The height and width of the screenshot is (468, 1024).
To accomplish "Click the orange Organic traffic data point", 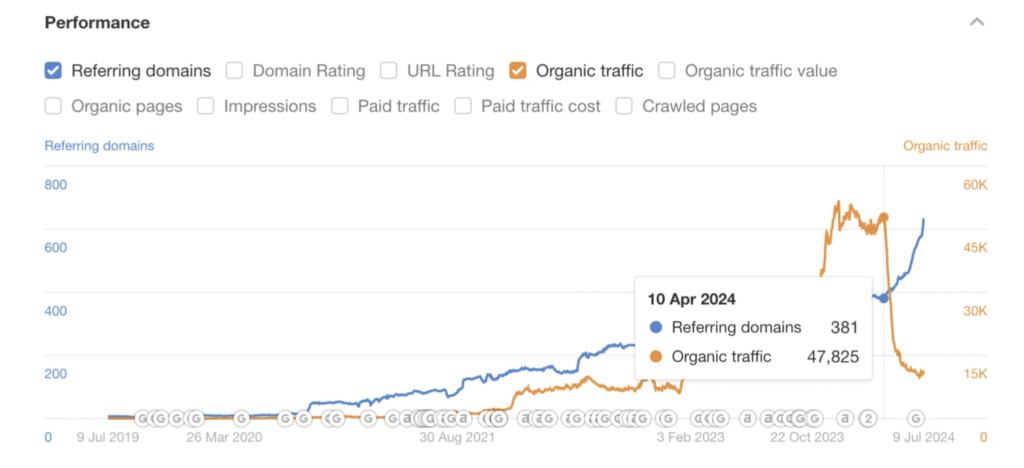I will pos(883,217).
